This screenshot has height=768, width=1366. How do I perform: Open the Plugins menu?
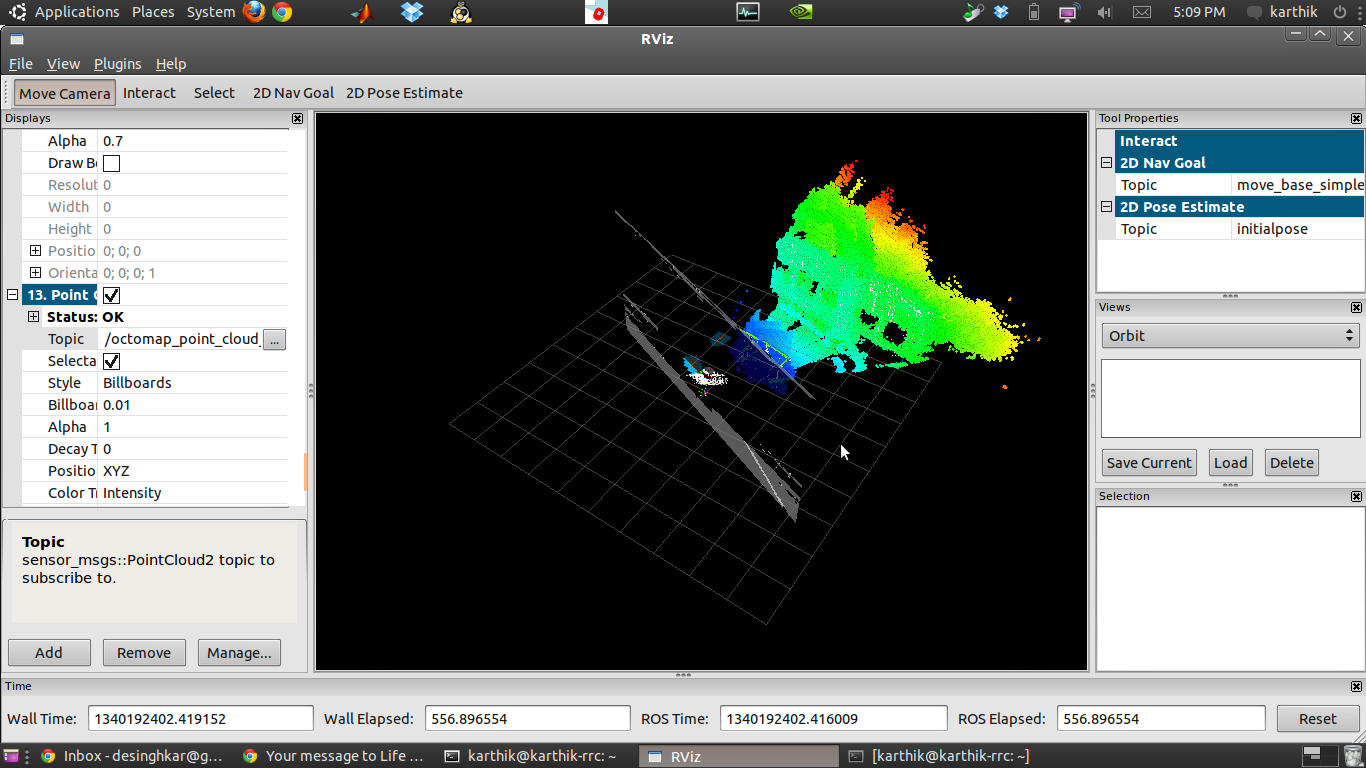click(x=117, y=64)
